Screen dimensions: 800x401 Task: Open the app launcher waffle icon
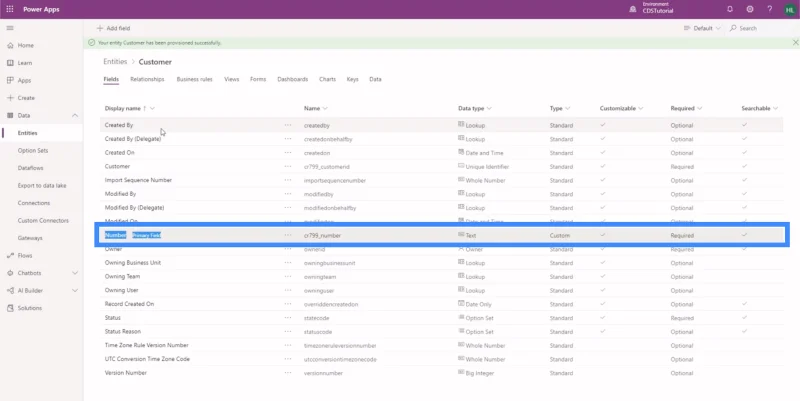tap(10, 9)
